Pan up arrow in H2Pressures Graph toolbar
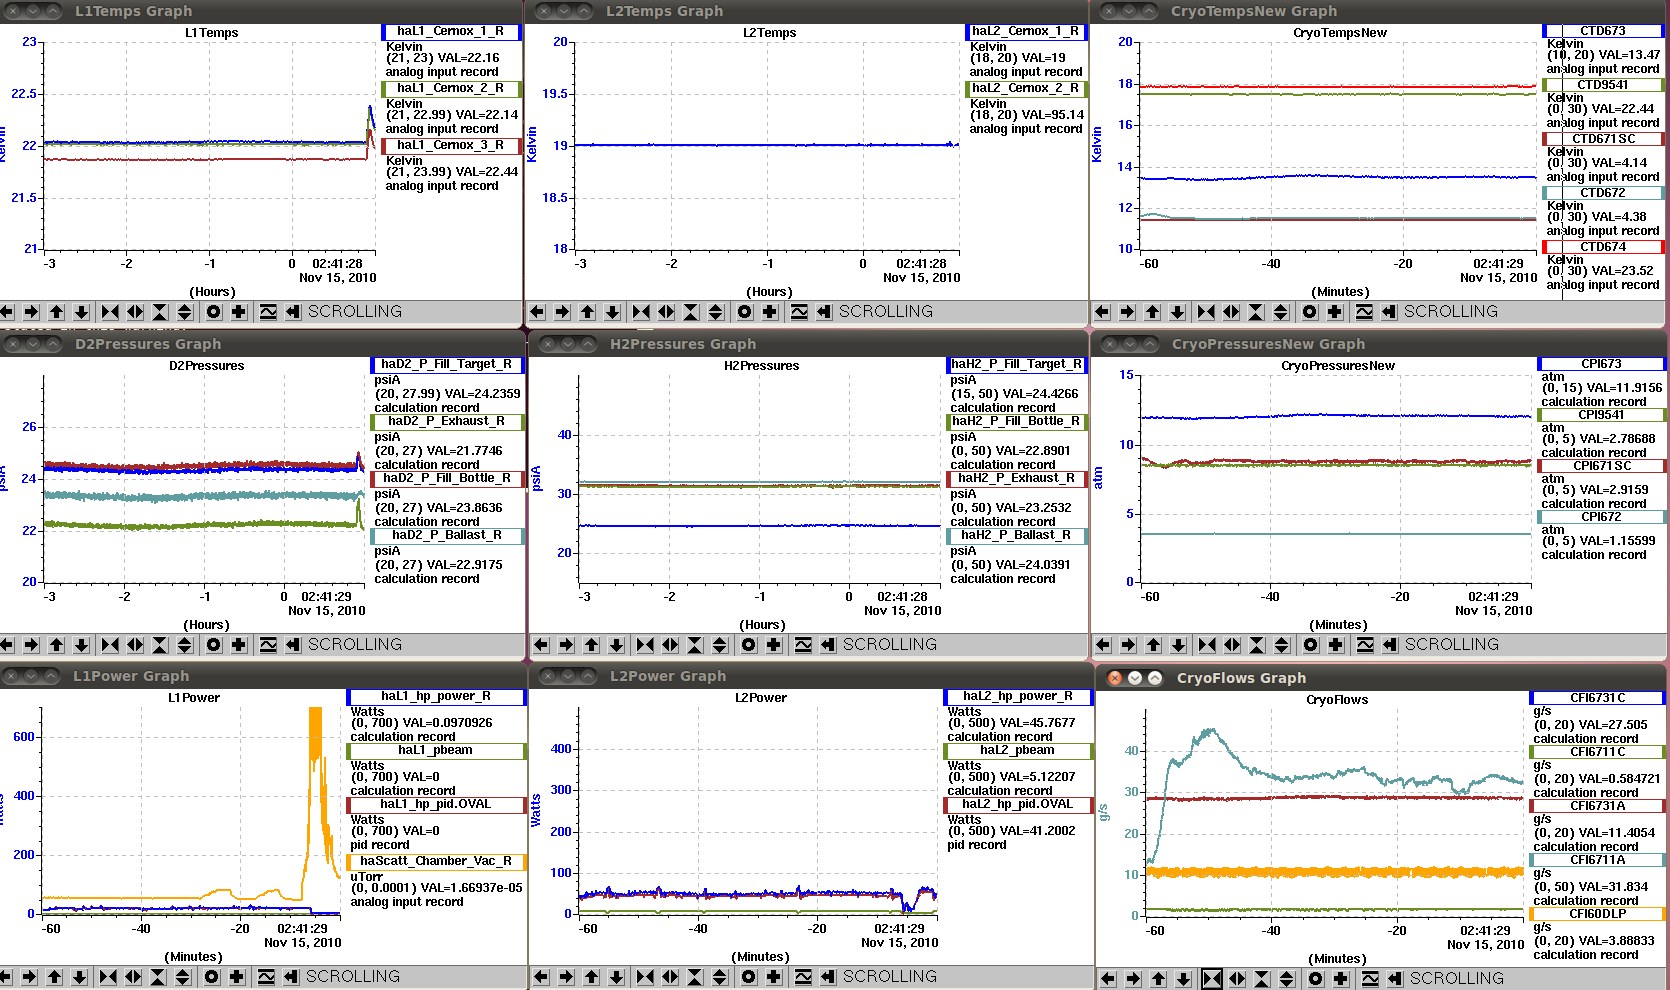Viewport: 1670px width, 990px height. [x=591, y=645]
